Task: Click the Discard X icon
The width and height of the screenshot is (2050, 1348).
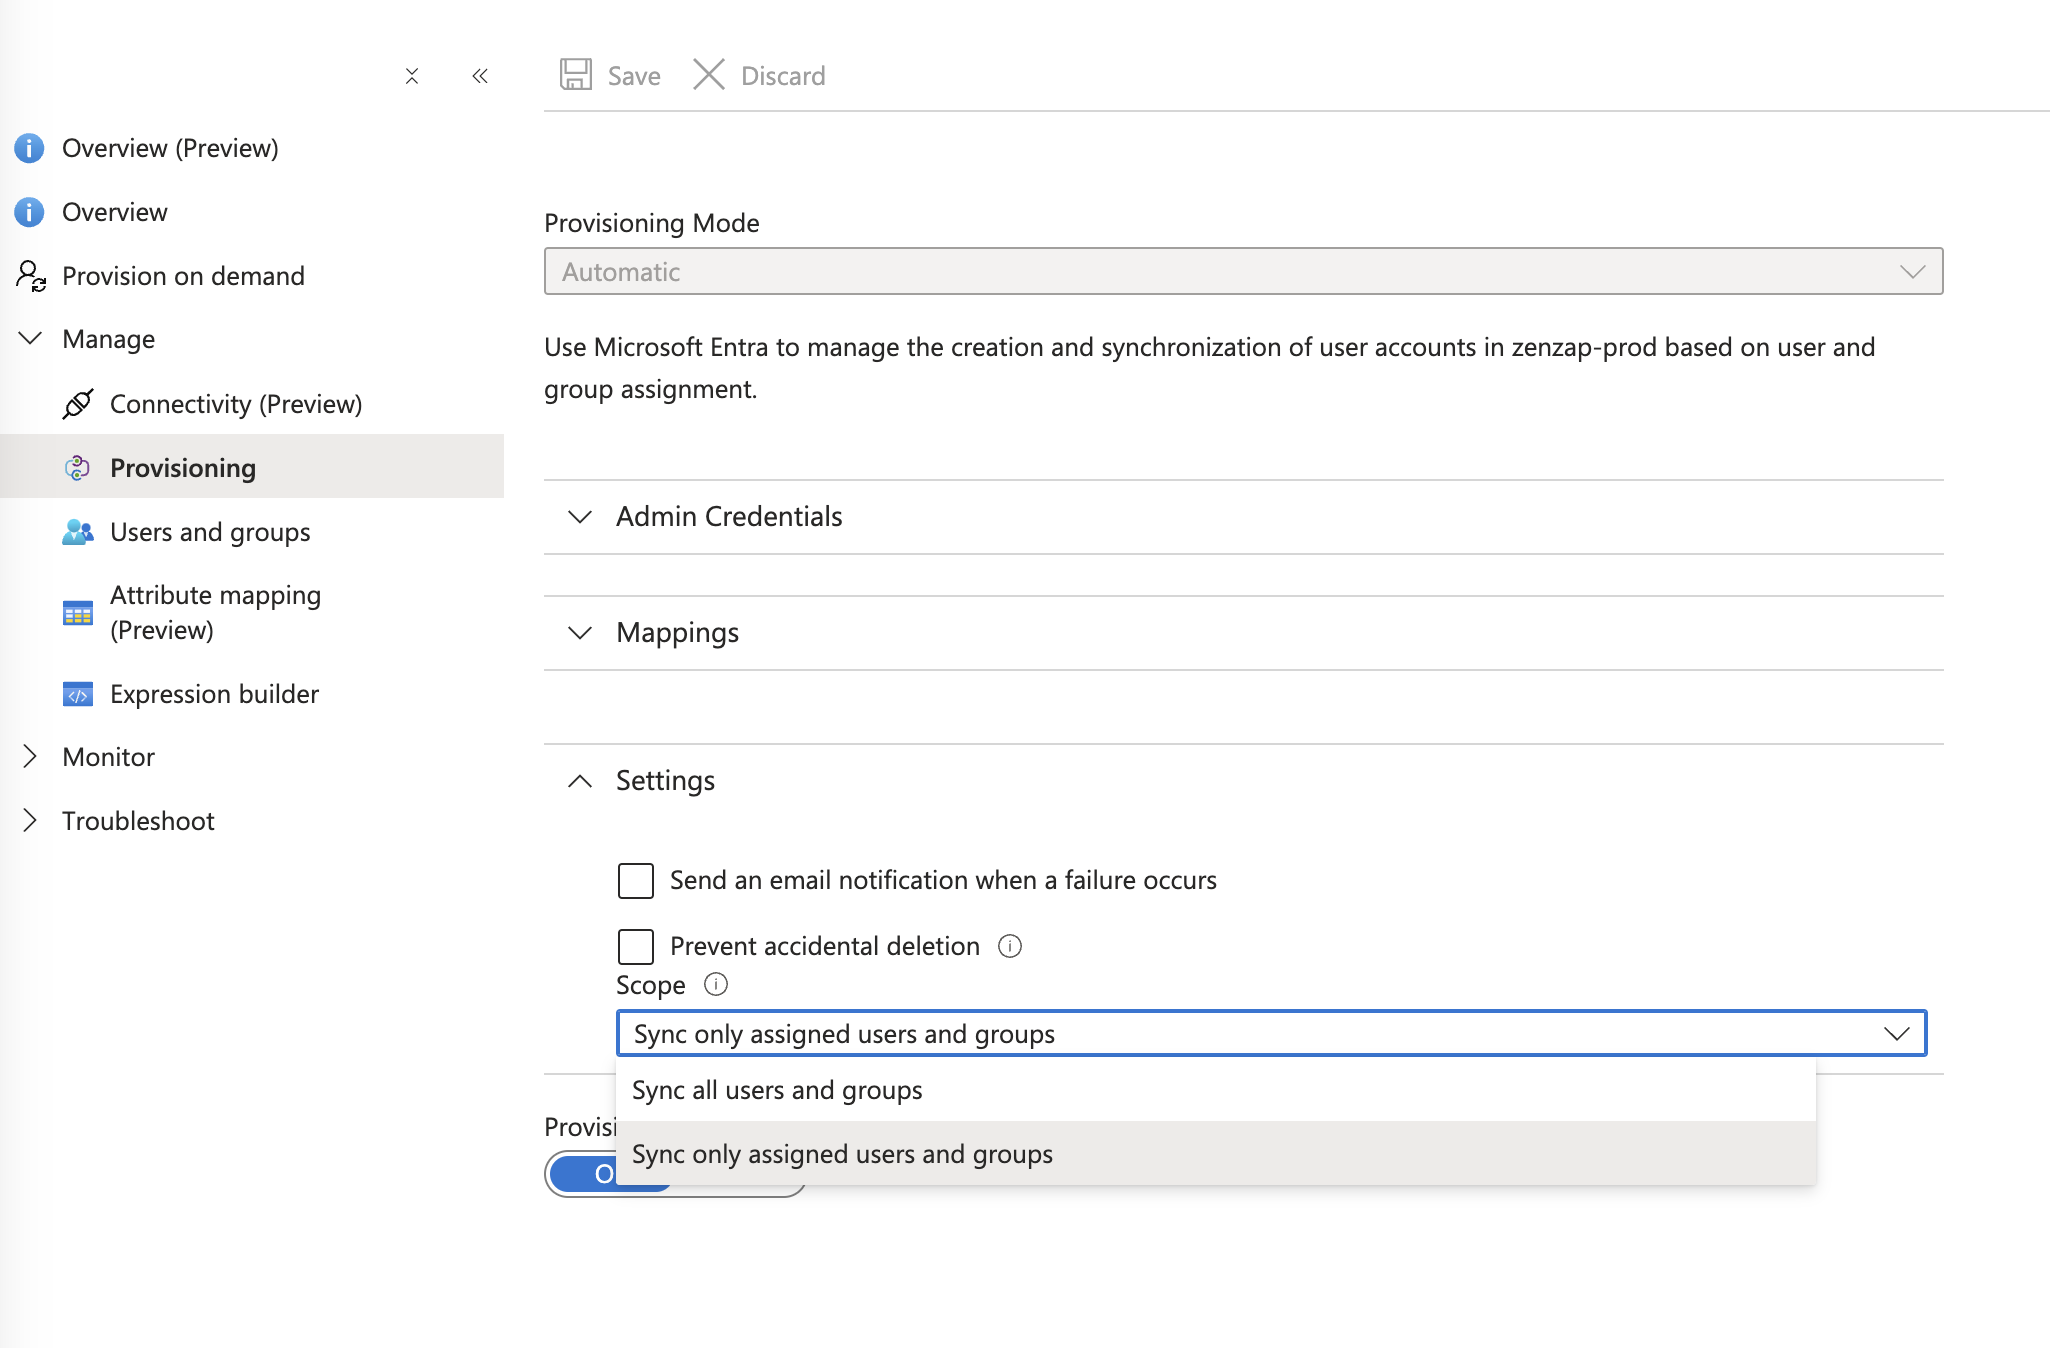Action: pyautogui.click(x=709, y=75)
